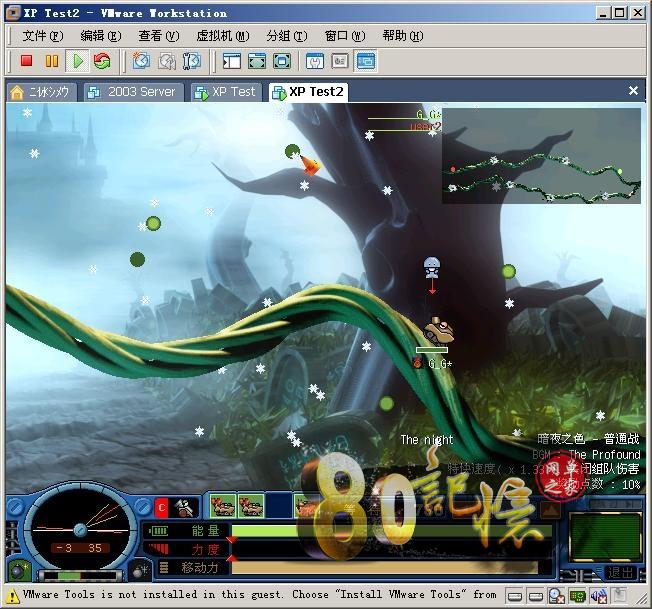Open the 文件 (File) menu
The width and height of the screenshot is (652, 609).
pos(42,36)
